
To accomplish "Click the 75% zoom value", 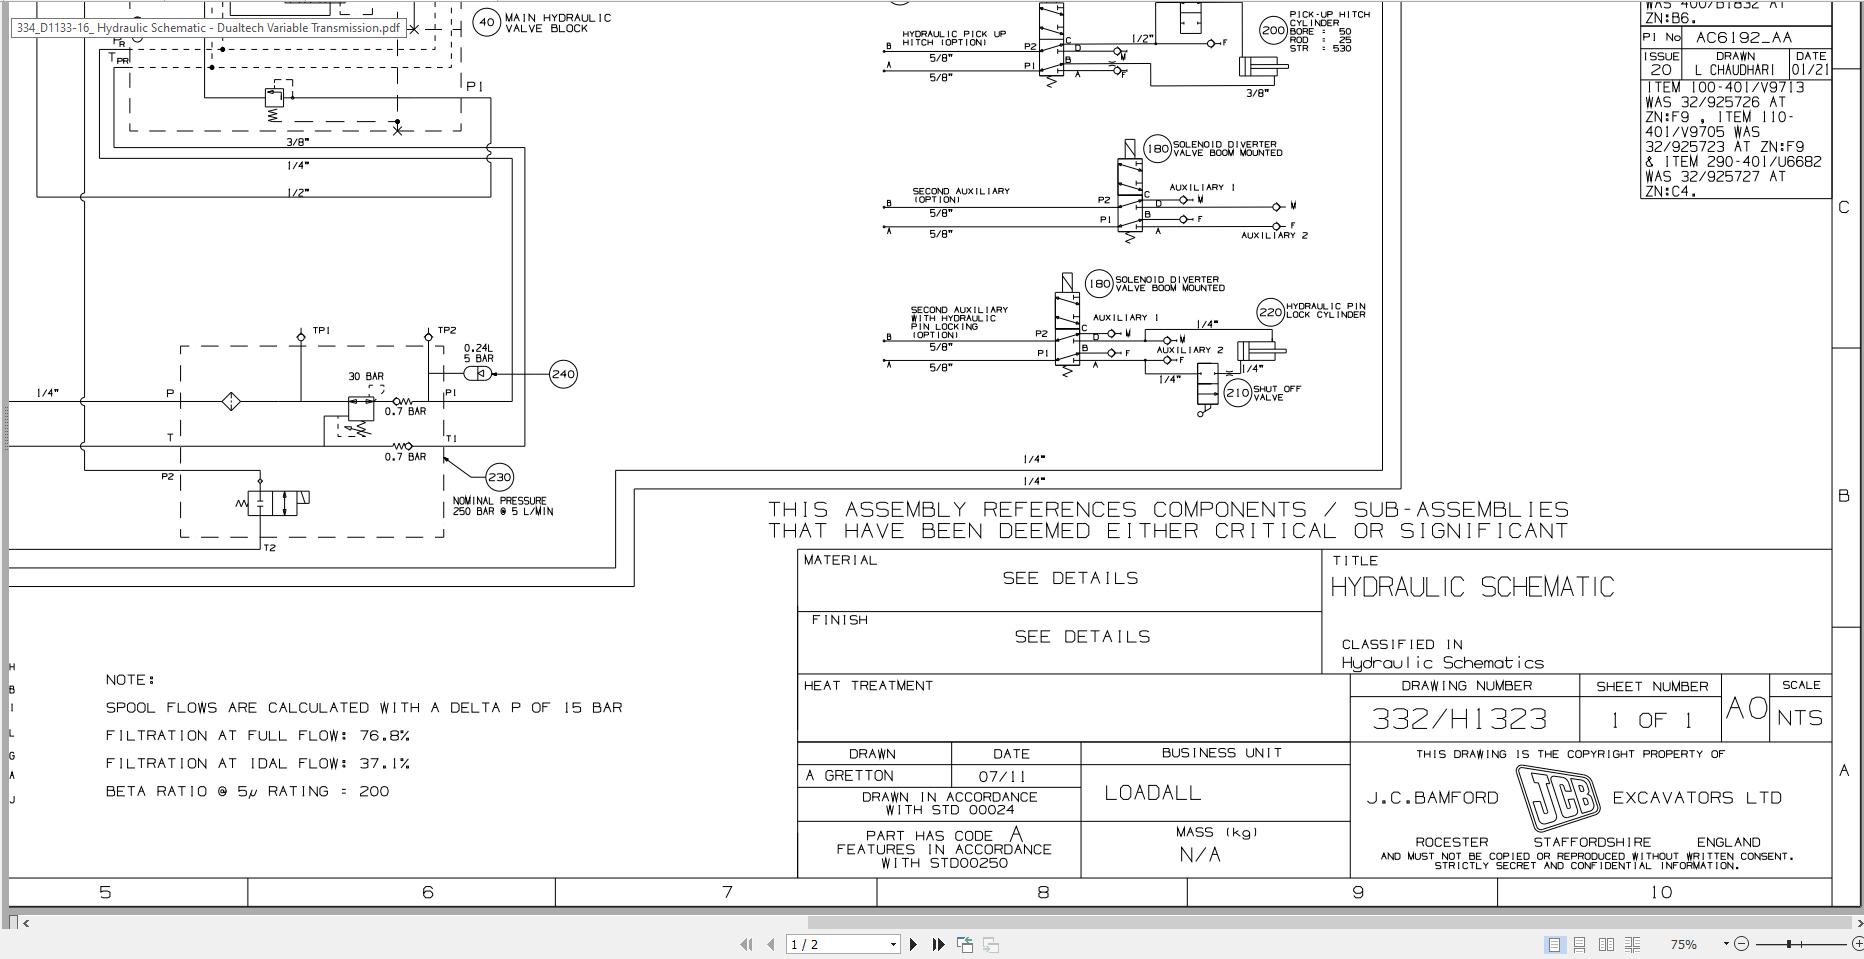I will pyautogui.click(x=1684, y=944).
